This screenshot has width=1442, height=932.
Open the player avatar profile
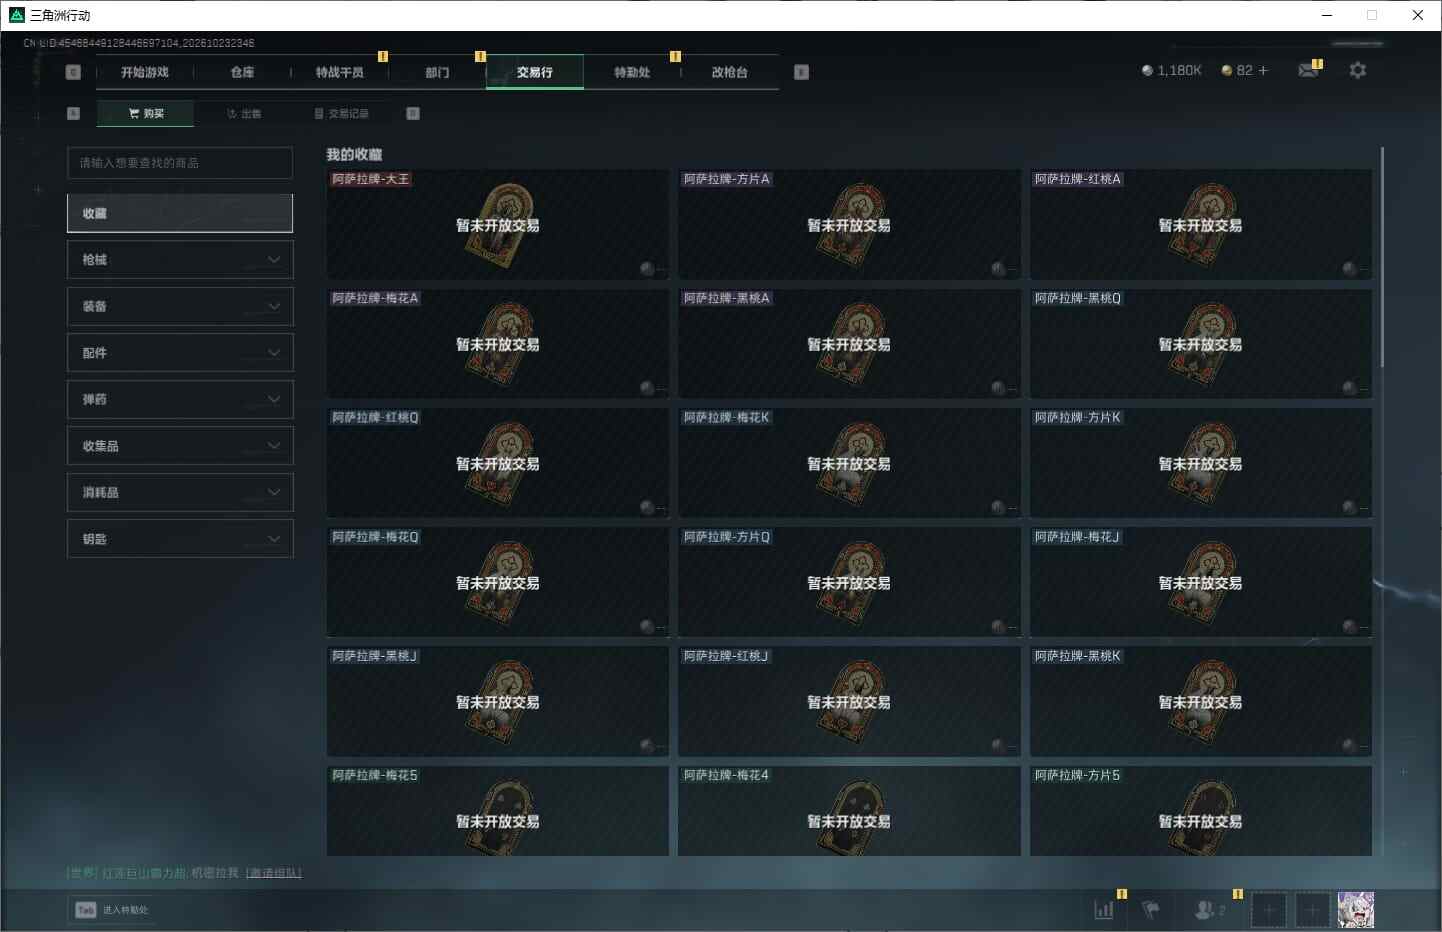pyautogui.click(x=1356, y=910)
